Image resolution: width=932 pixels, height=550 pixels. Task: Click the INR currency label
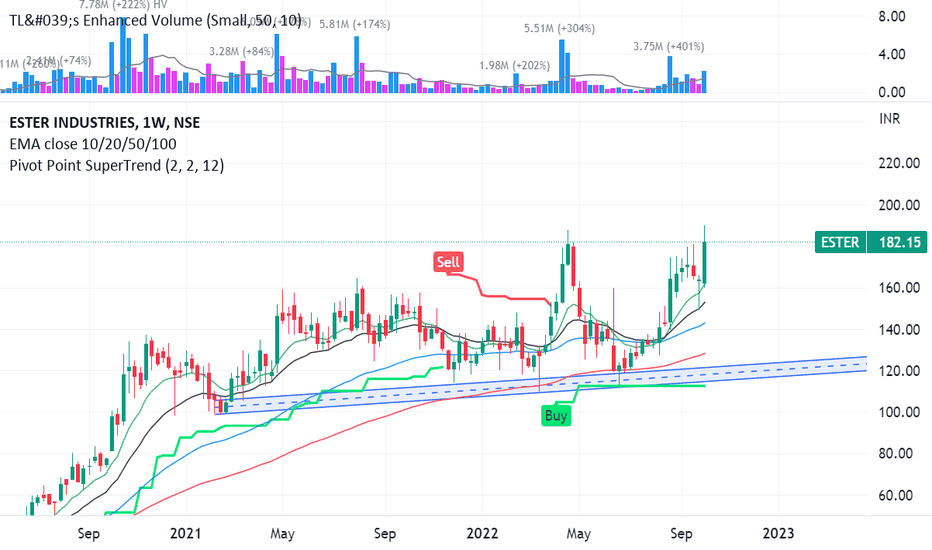[889, 119]
